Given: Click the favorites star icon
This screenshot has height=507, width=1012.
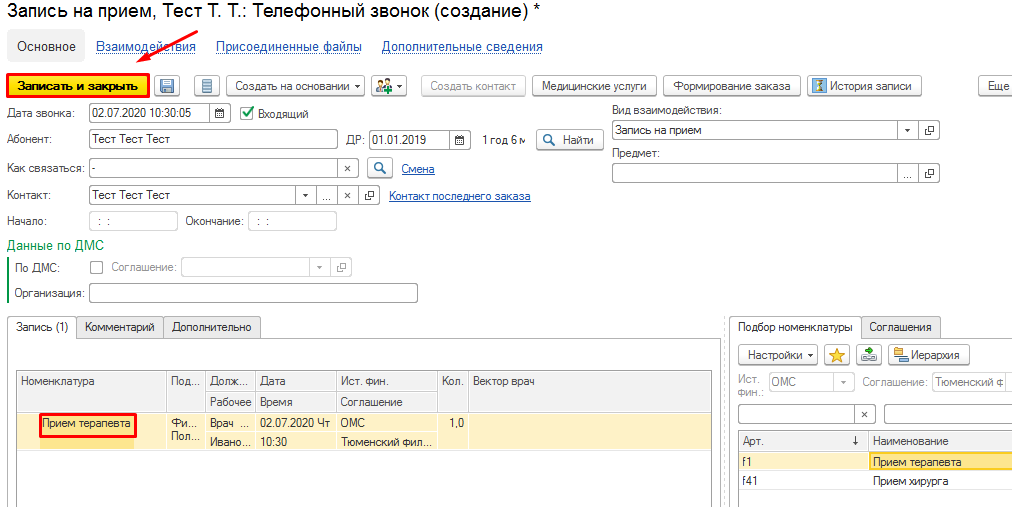Looking at the screenshot, I should click(837, 355).
